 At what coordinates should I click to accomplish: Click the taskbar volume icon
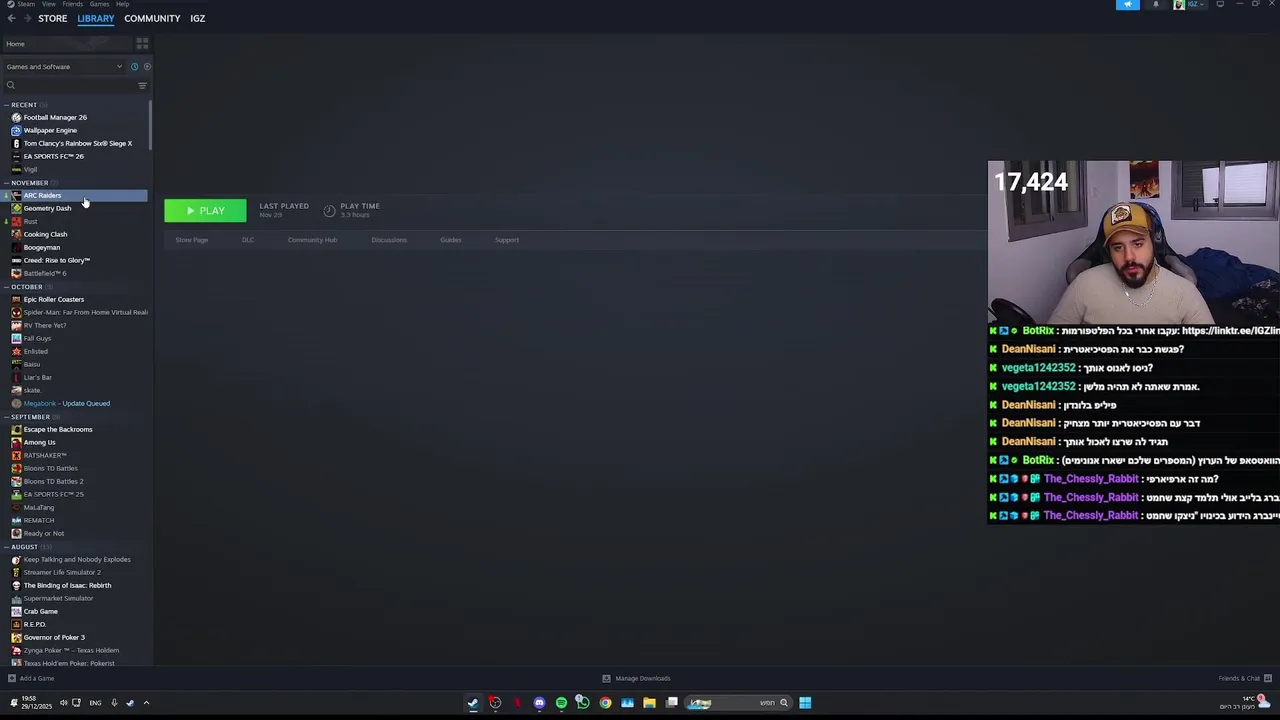[64, 703]
